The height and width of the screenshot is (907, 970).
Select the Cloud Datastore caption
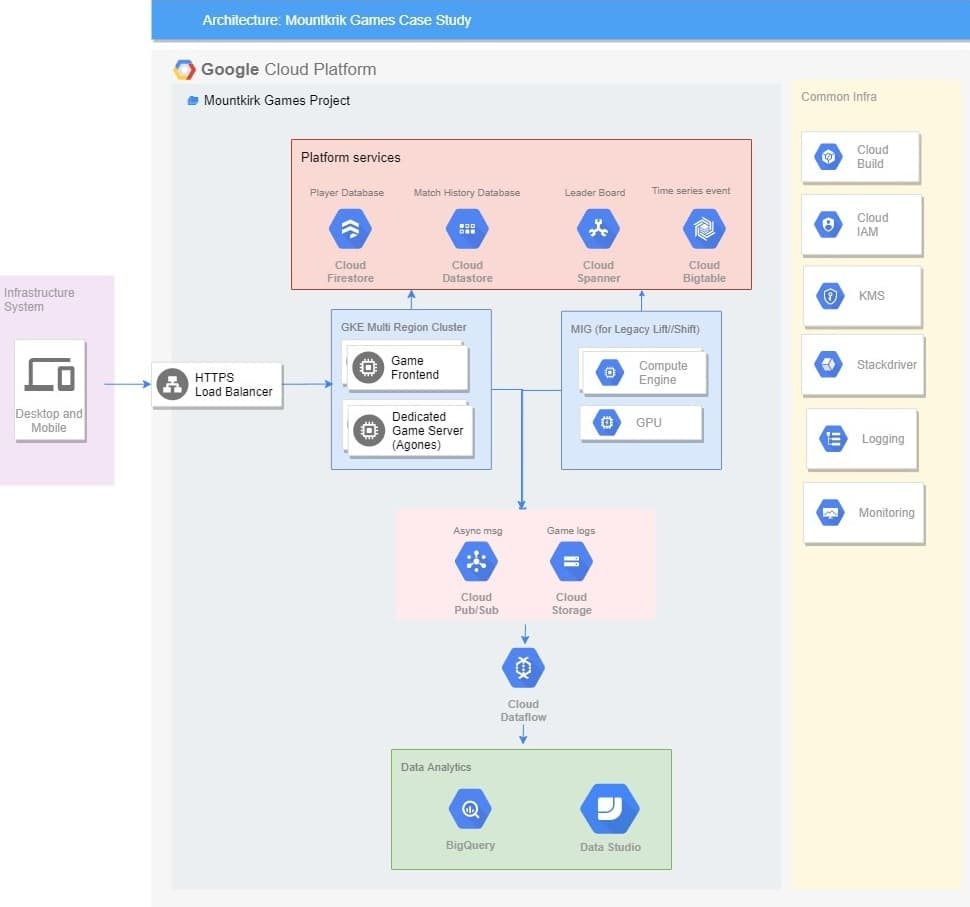[467, 272]
